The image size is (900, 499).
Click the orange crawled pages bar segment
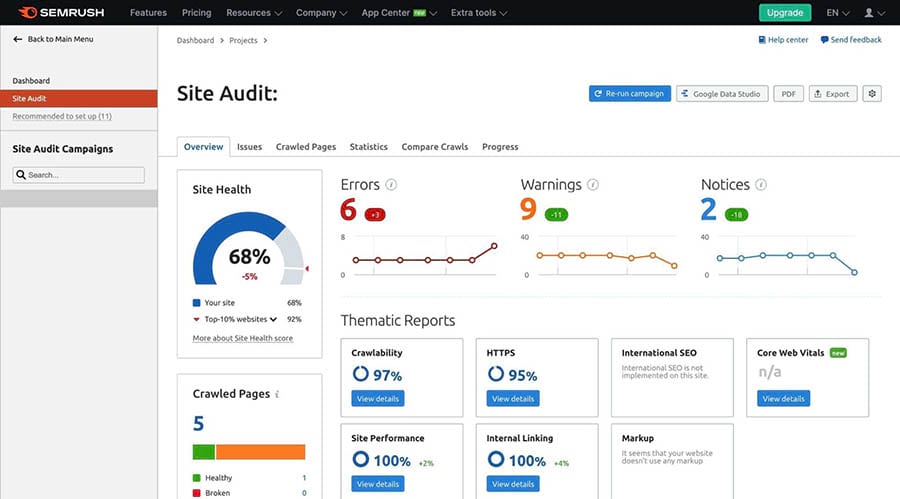click(x=260, y=451)
